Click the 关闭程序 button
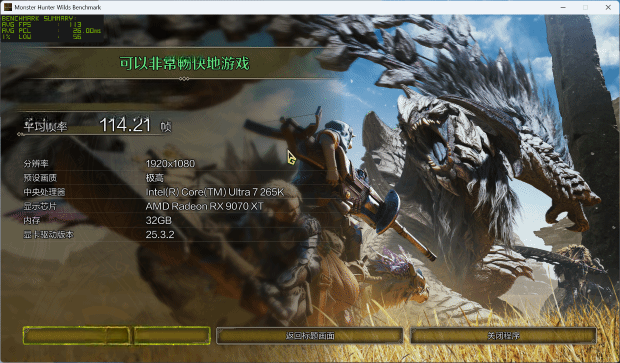Screen dimensions: 620x363 [x=503, y=336]
